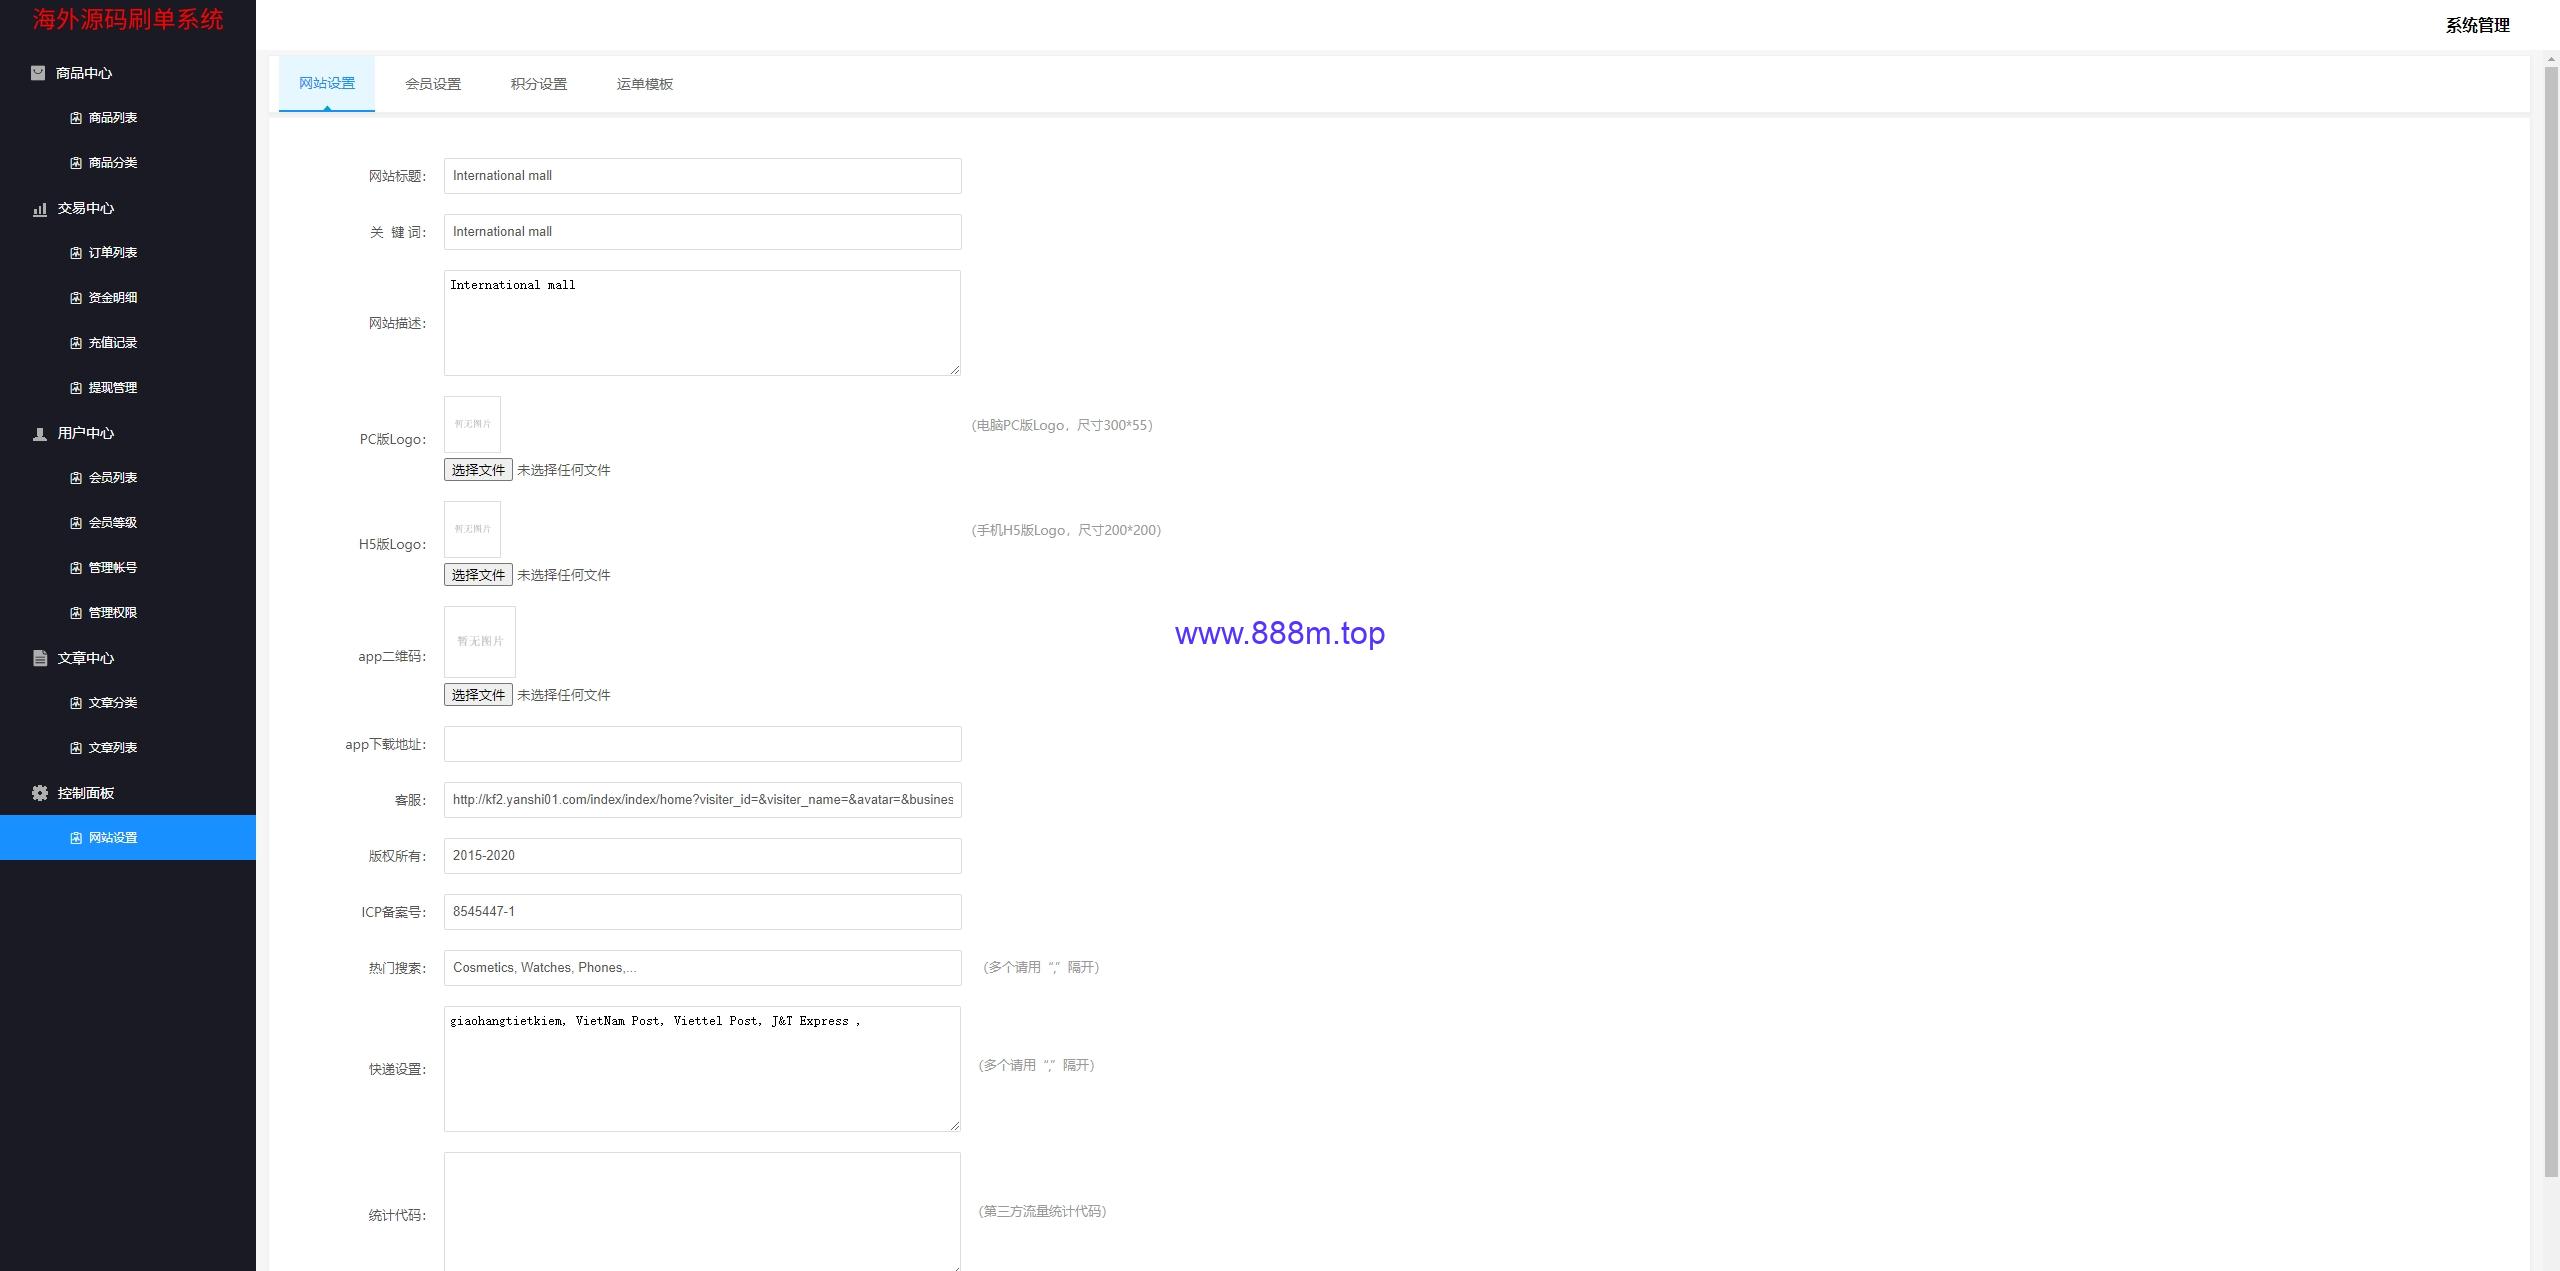This screenshot has height=1271, width=2560.
Task: Click the icon beside 商品列表
Action: (x=76, y=118)
